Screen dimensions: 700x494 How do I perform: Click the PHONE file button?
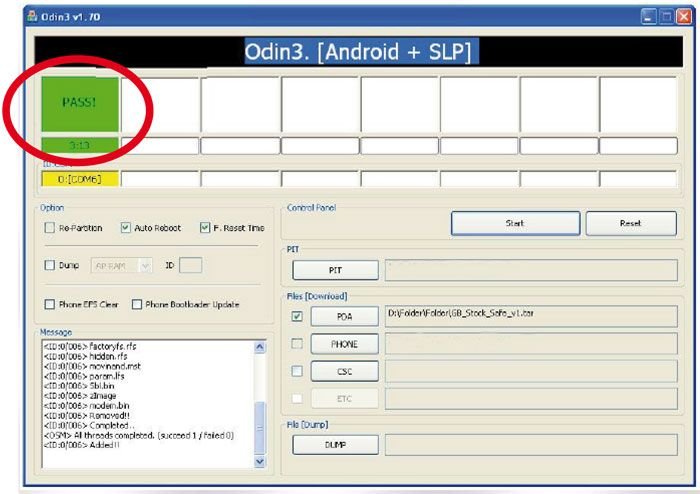(345, 344)
